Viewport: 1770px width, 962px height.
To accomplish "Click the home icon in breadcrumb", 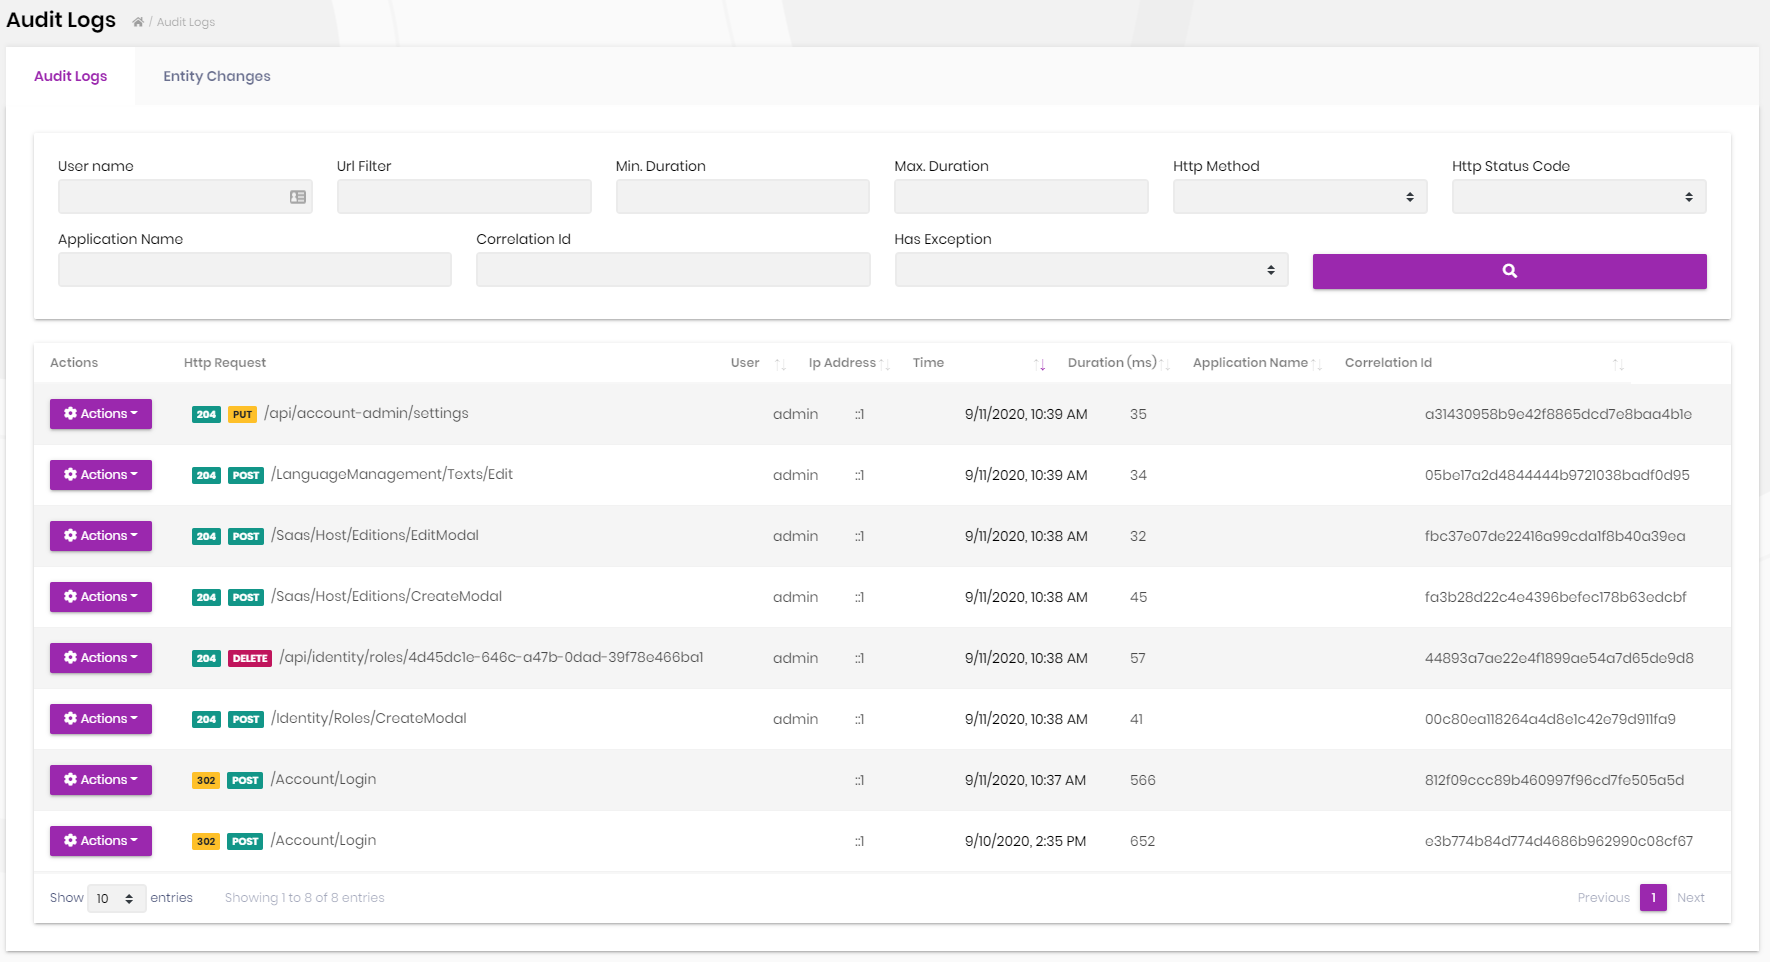I will [x=138, y=22].
